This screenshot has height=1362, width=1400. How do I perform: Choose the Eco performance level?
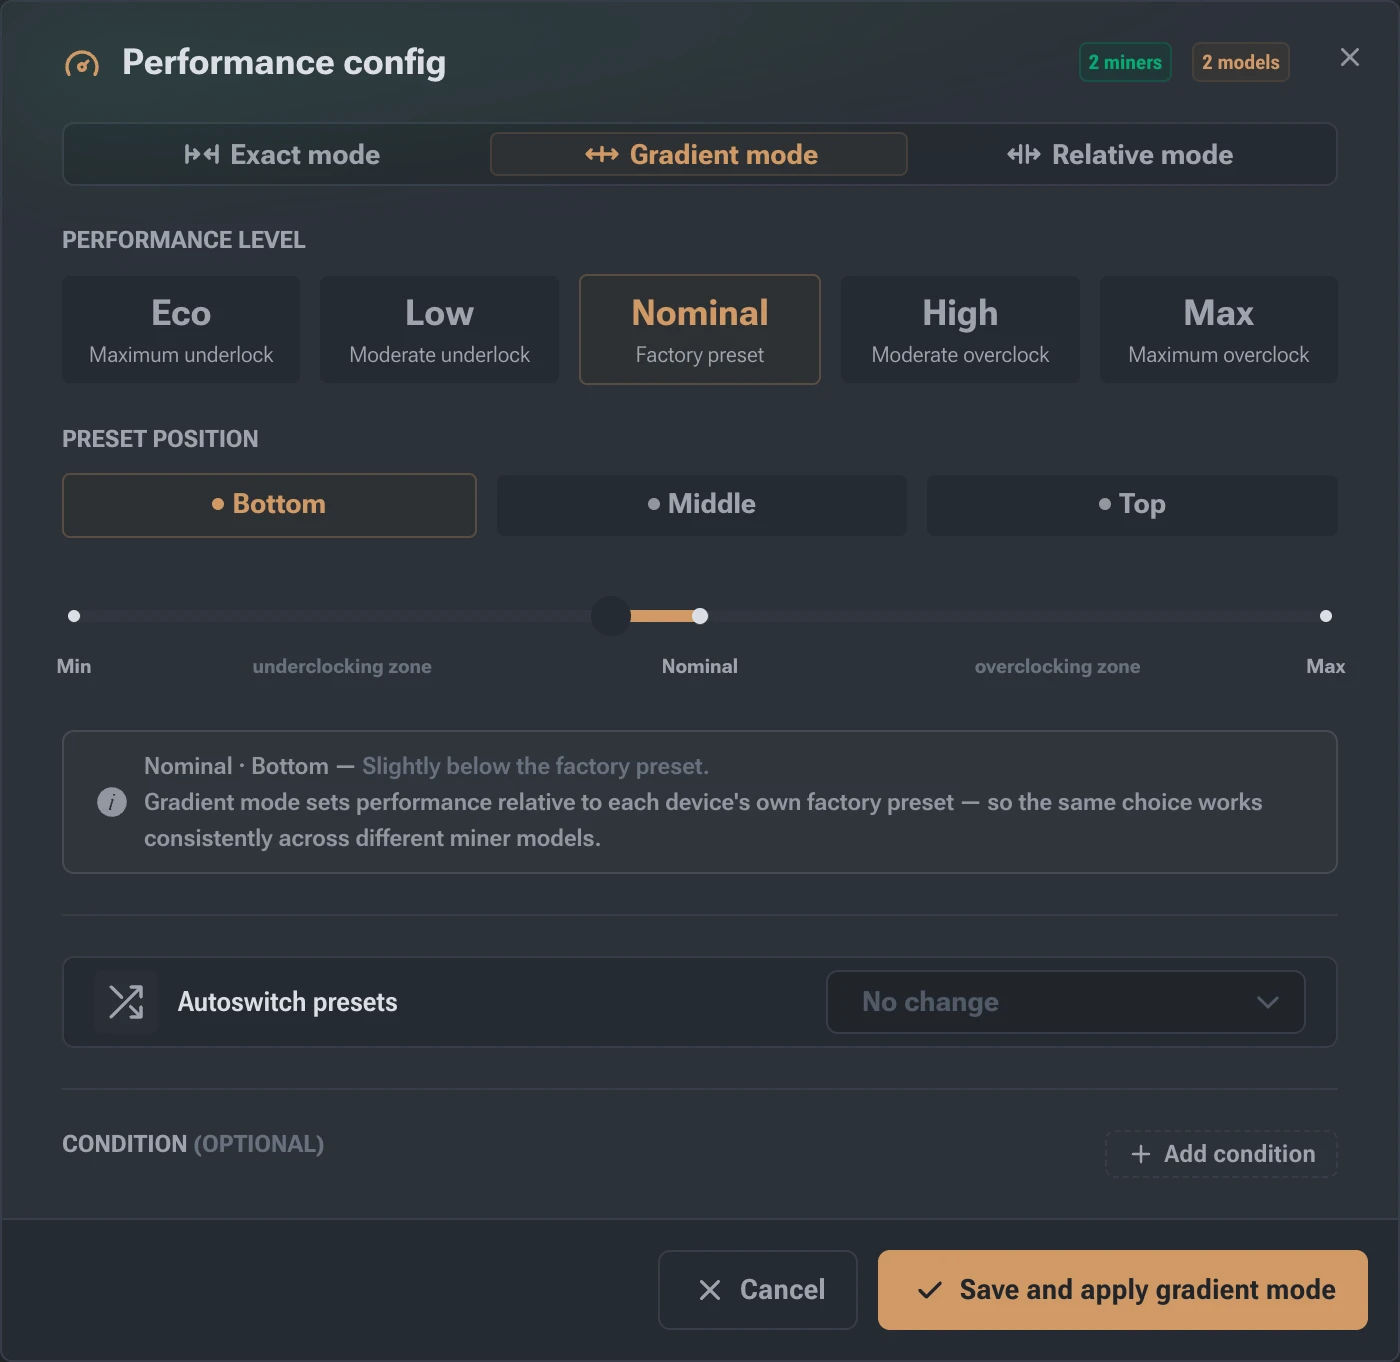pos(181,330)
